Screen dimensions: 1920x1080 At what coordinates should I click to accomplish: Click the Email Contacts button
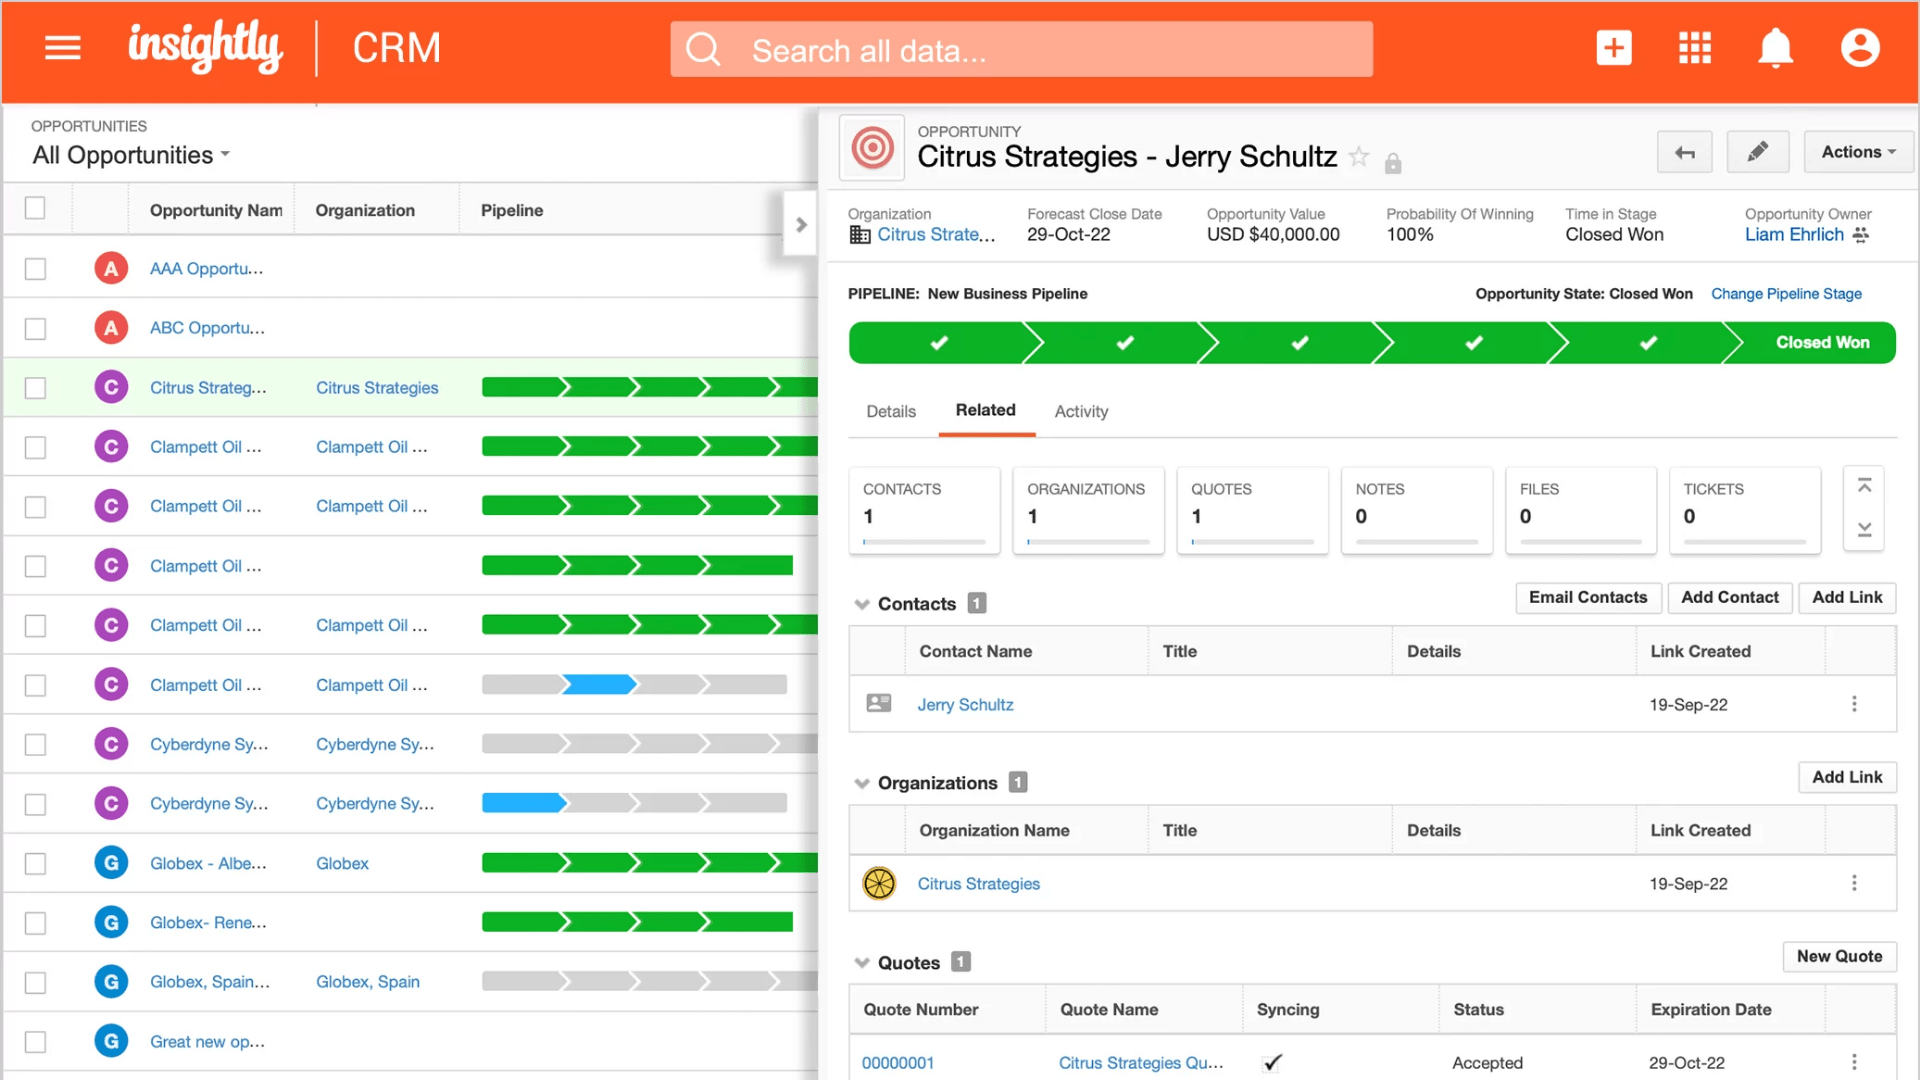[1588, 597]
